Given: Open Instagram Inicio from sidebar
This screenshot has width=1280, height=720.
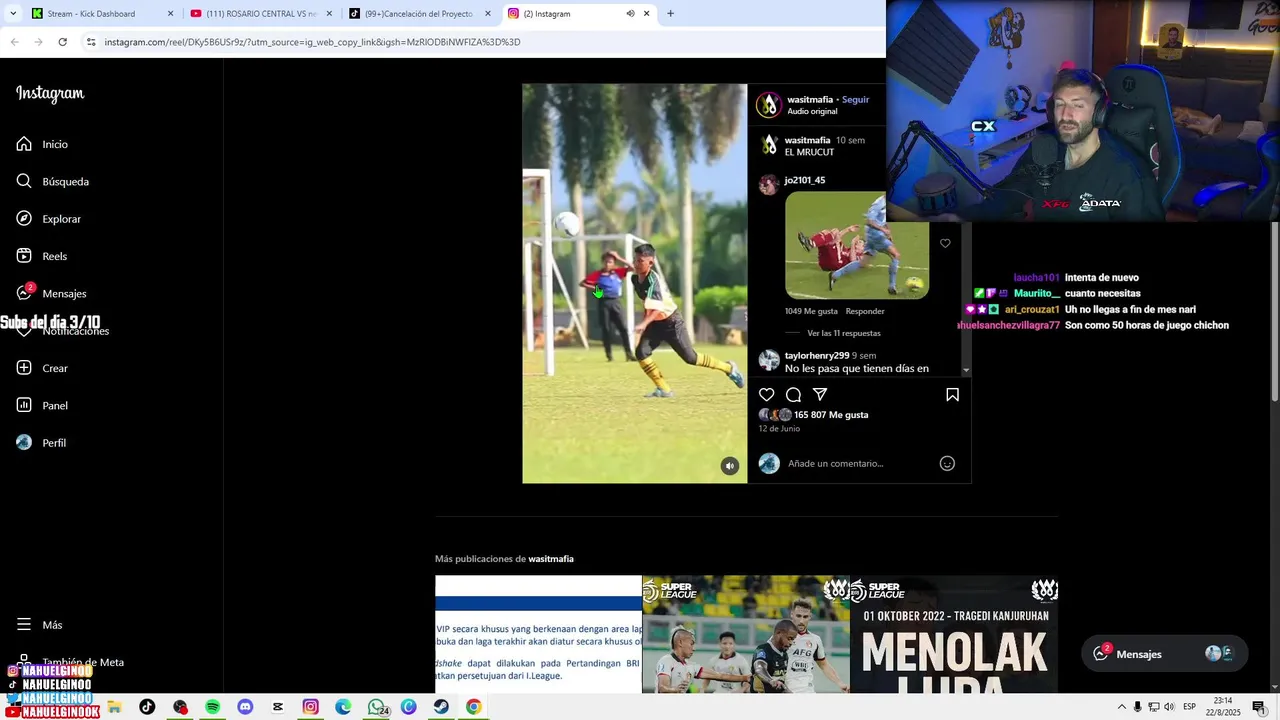Looking at the screenshot, I should tap(42, 144).
